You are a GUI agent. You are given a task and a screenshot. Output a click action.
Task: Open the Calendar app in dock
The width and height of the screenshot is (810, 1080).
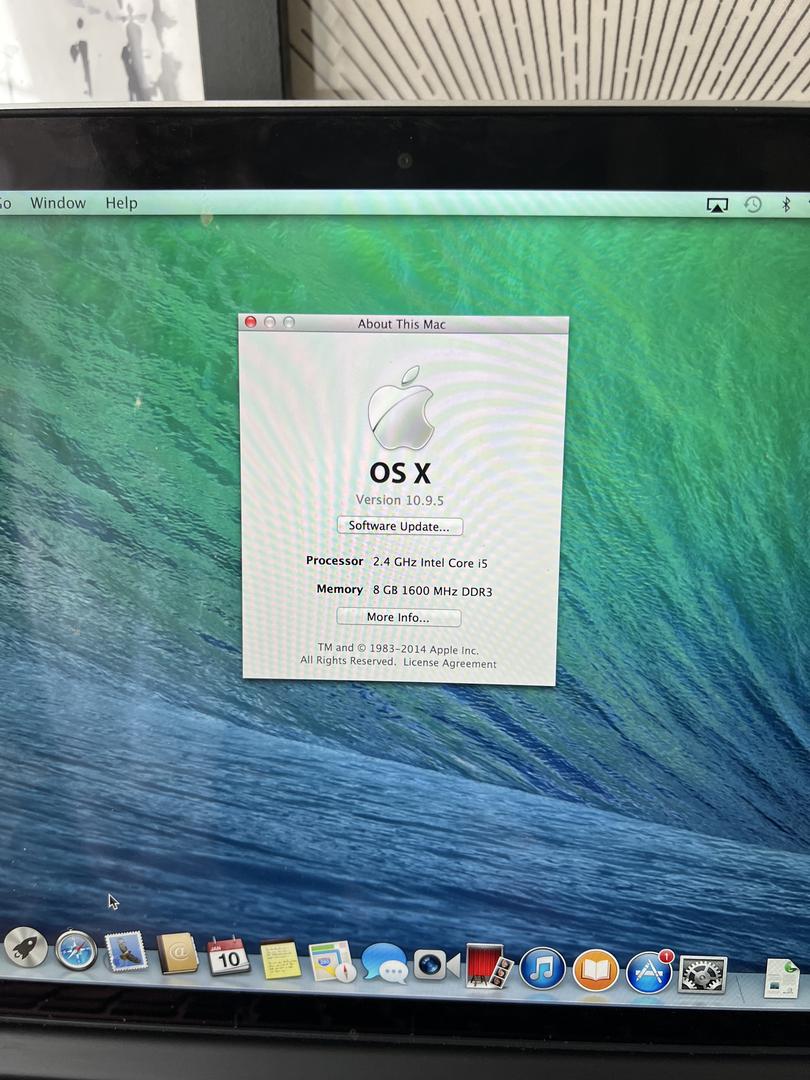pyautogui.click(x=228, y=957)
